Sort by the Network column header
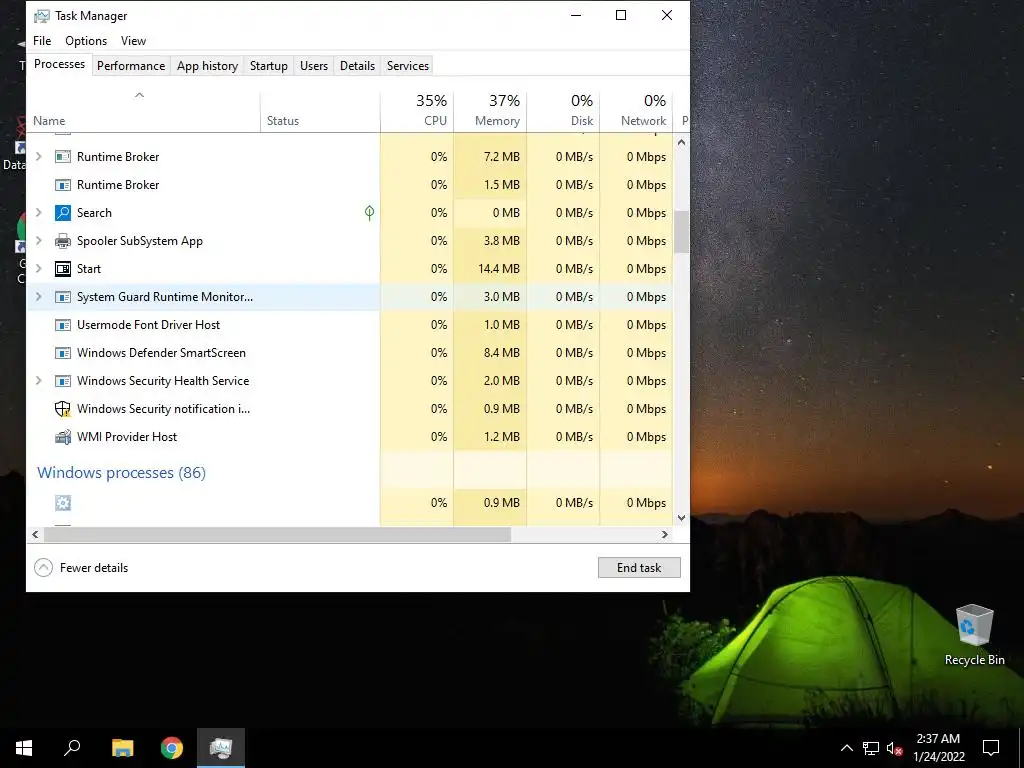 tap(636, 111)
